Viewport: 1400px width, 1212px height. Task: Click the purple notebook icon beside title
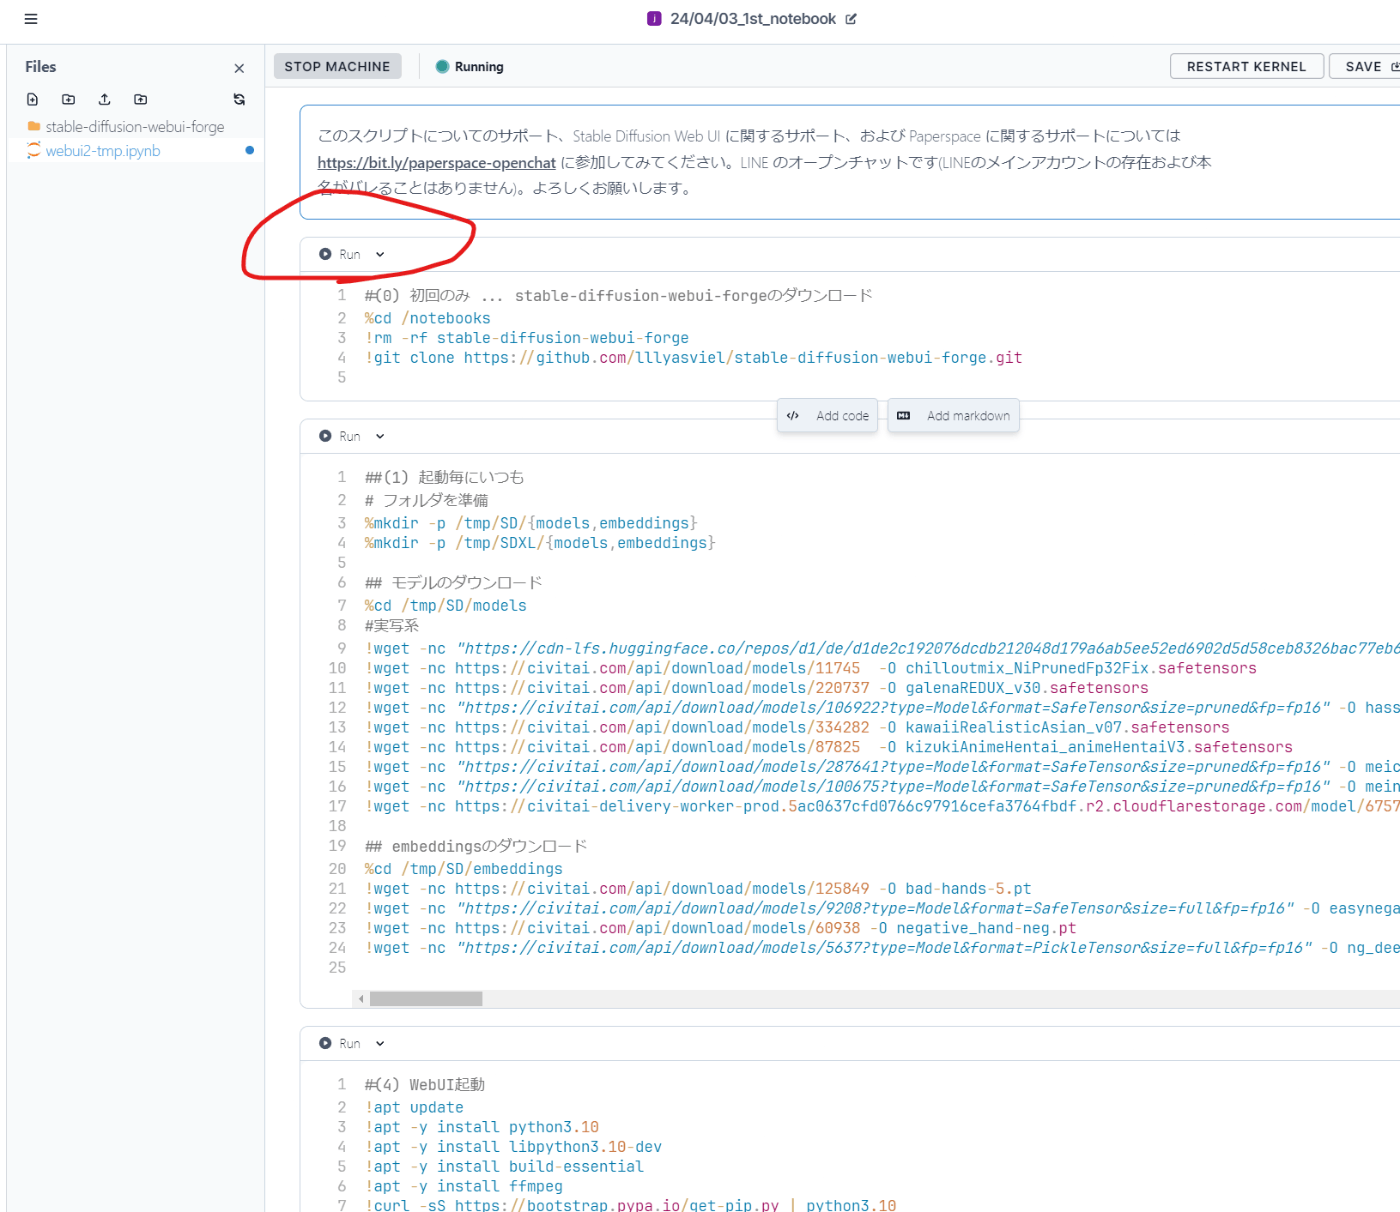pyautogui.click(x=654, y=19)
